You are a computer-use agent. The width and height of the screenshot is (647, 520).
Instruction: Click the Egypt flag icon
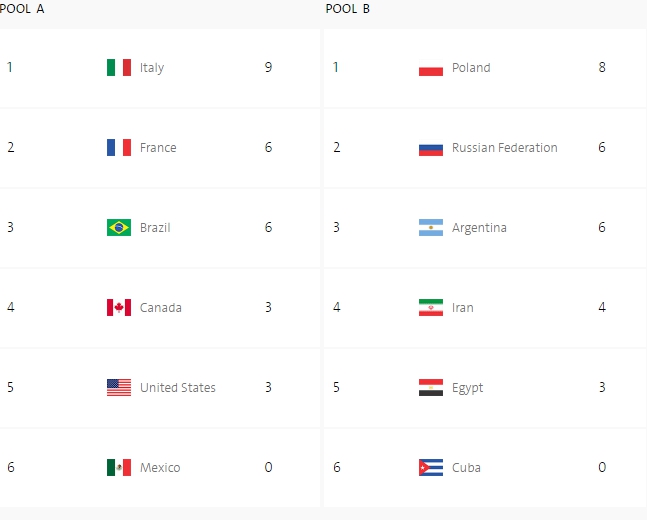pyautogui.click(x=431, y=388)
